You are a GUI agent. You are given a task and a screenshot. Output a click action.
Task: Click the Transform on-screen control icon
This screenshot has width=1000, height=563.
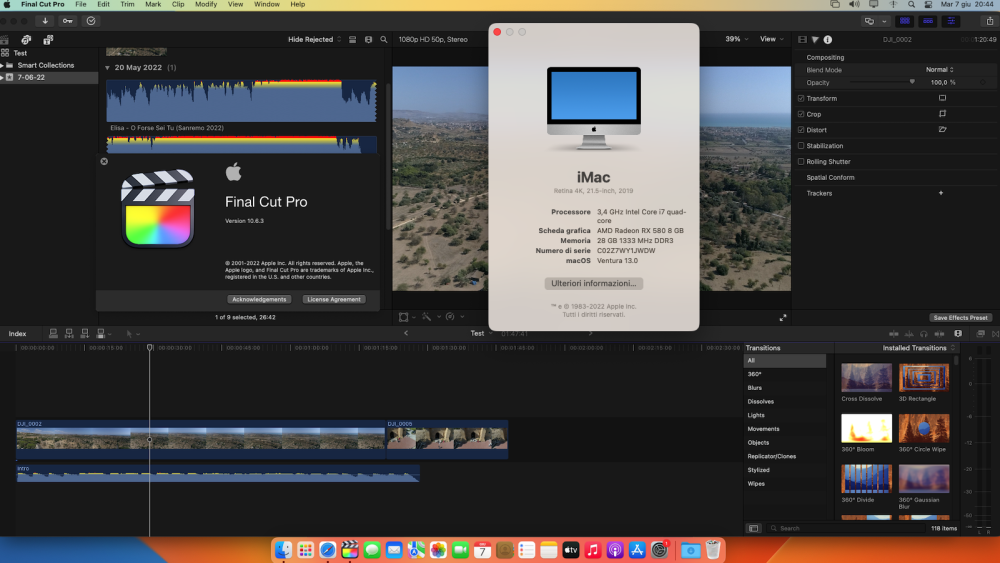942,98
